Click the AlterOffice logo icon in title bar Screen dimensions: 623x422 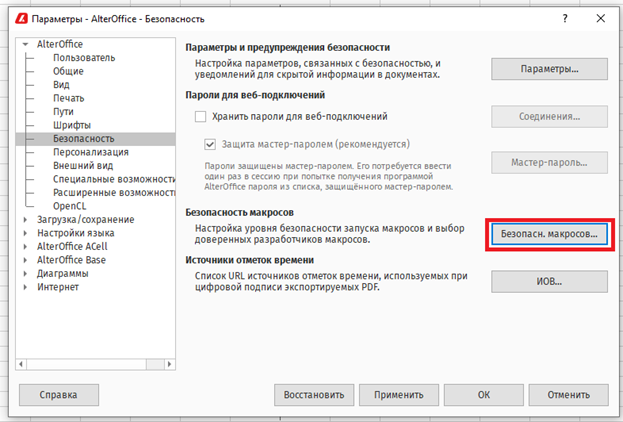coord(21,19)
